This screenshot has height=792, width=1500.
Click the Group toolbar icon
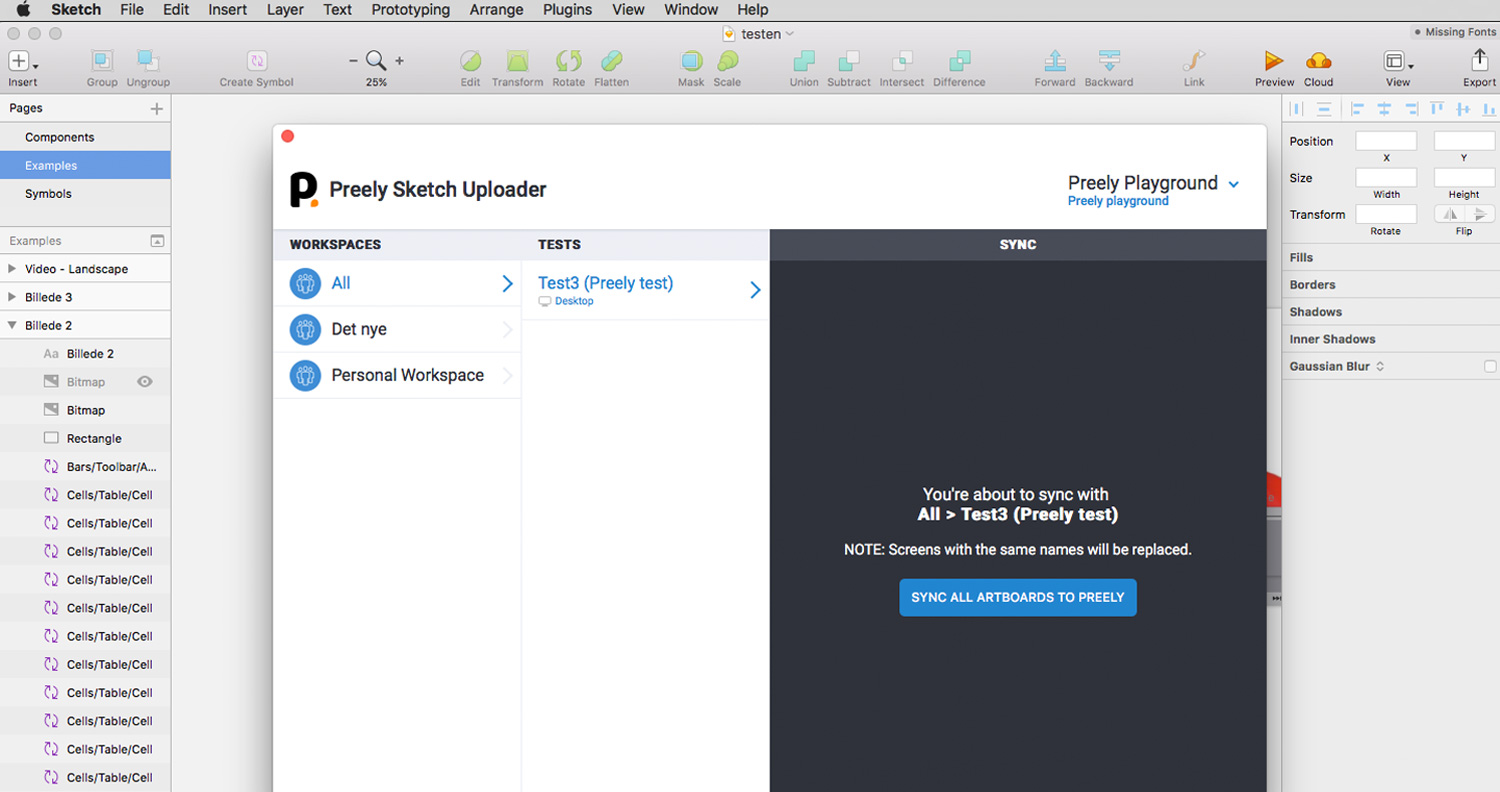102,61
